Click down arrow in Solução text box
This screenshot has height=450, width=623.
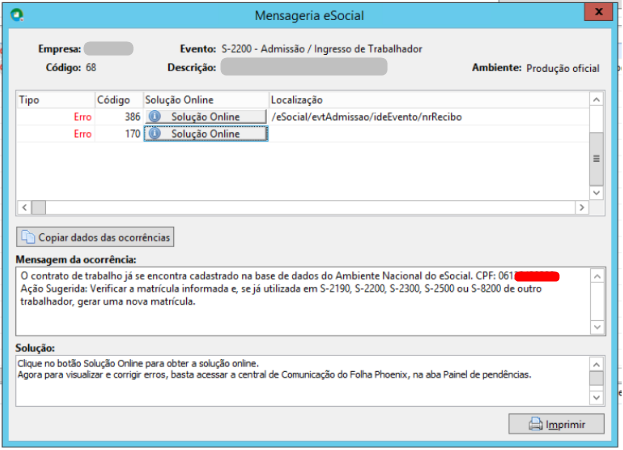596,397
